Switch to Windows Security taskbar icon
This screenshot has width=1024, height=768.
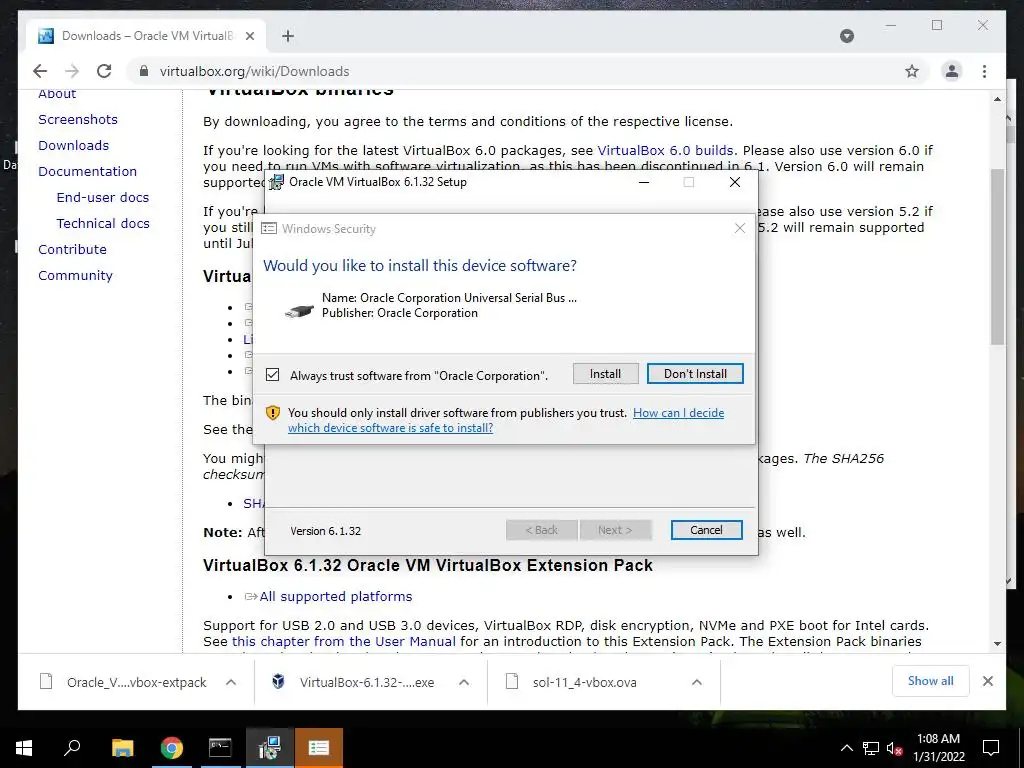319,748
